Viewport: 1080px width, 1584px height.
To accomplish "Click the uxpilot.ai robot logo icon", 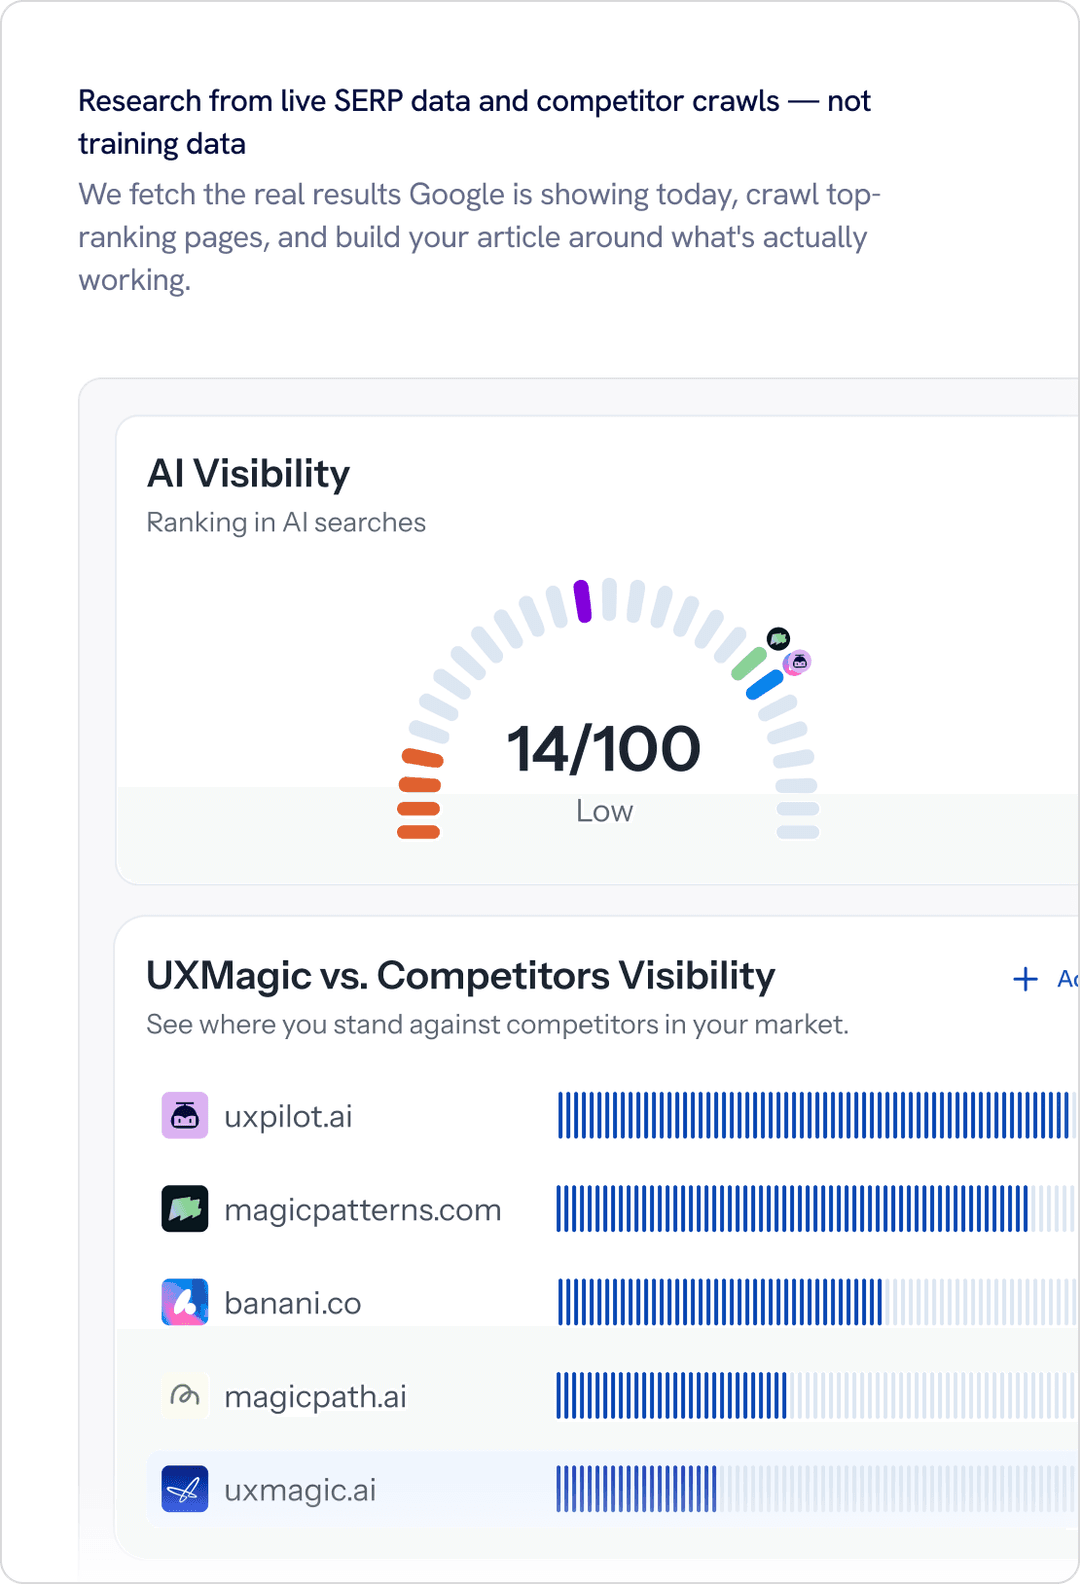I will click(185, 1116).
